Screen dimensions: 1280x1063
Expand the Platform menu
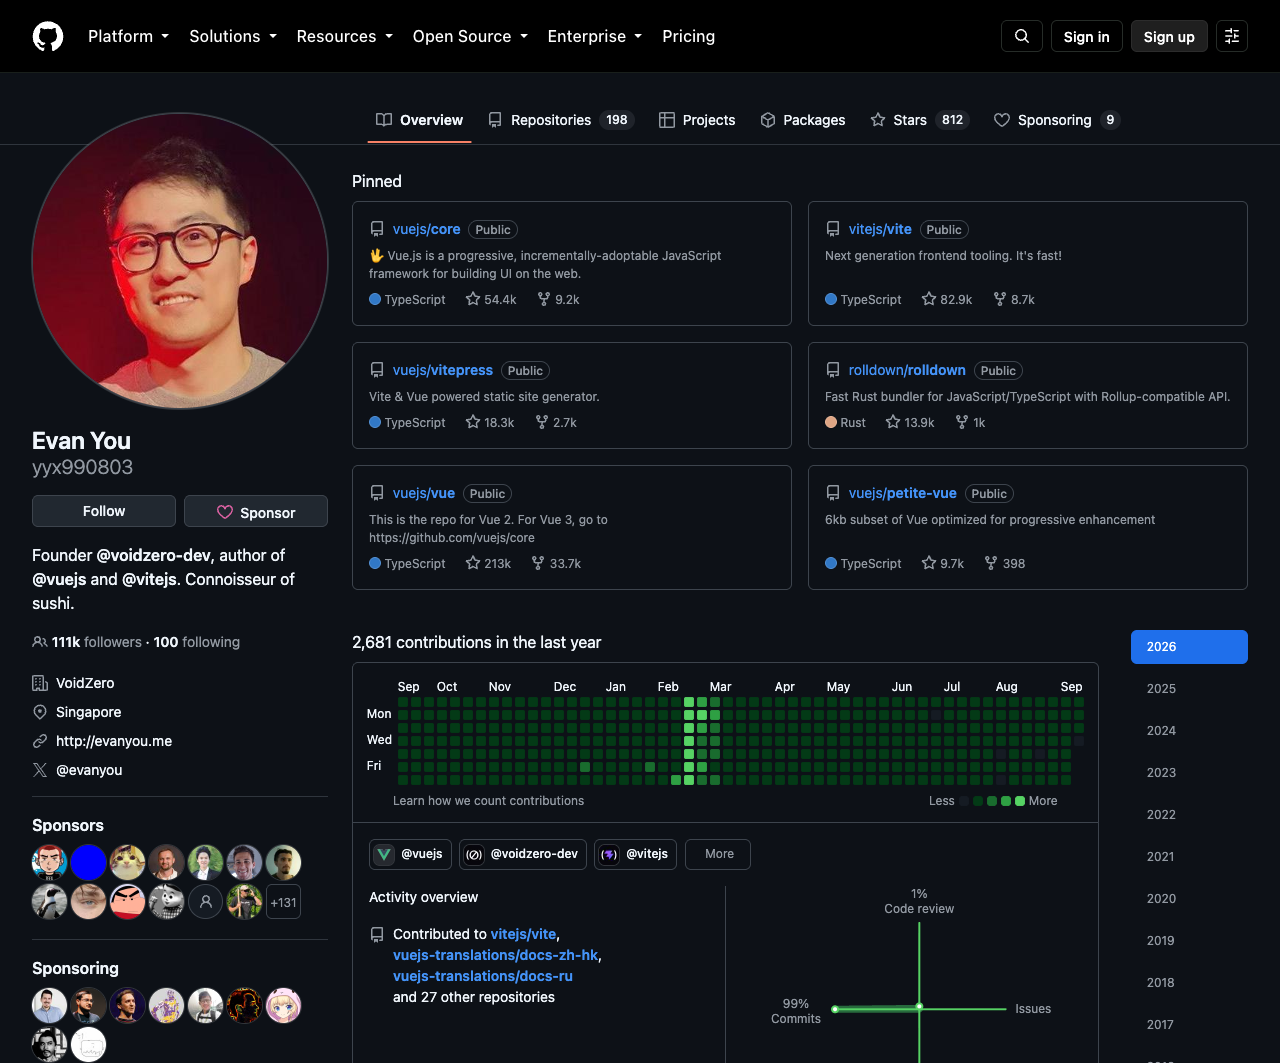click(x=128, y=36)
